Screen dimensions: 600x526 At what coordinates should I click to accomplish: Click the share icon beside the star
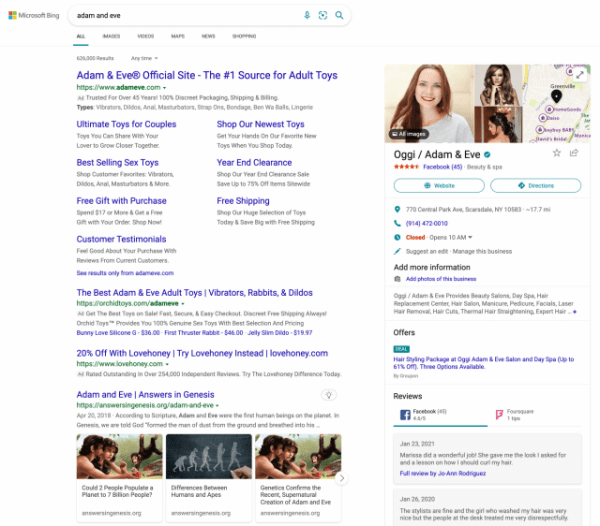(x=574, y=153)
